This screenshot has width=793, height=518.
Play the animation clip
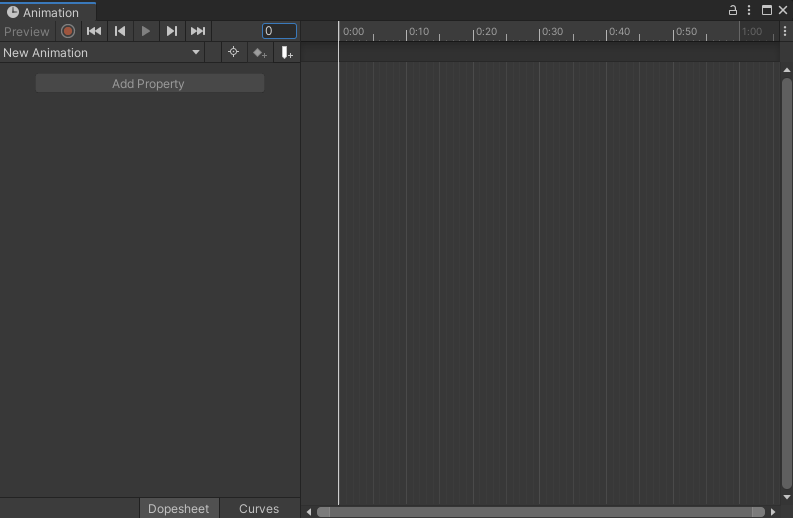146,31
